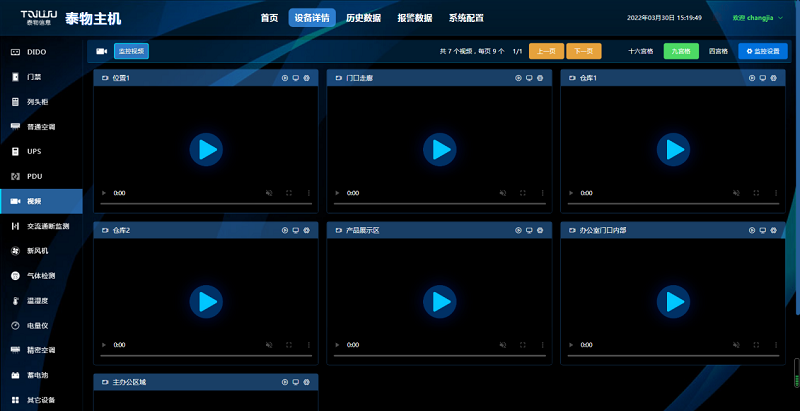Open three-dot menu on 办公室门口内部 player

[x=776, y=345]
